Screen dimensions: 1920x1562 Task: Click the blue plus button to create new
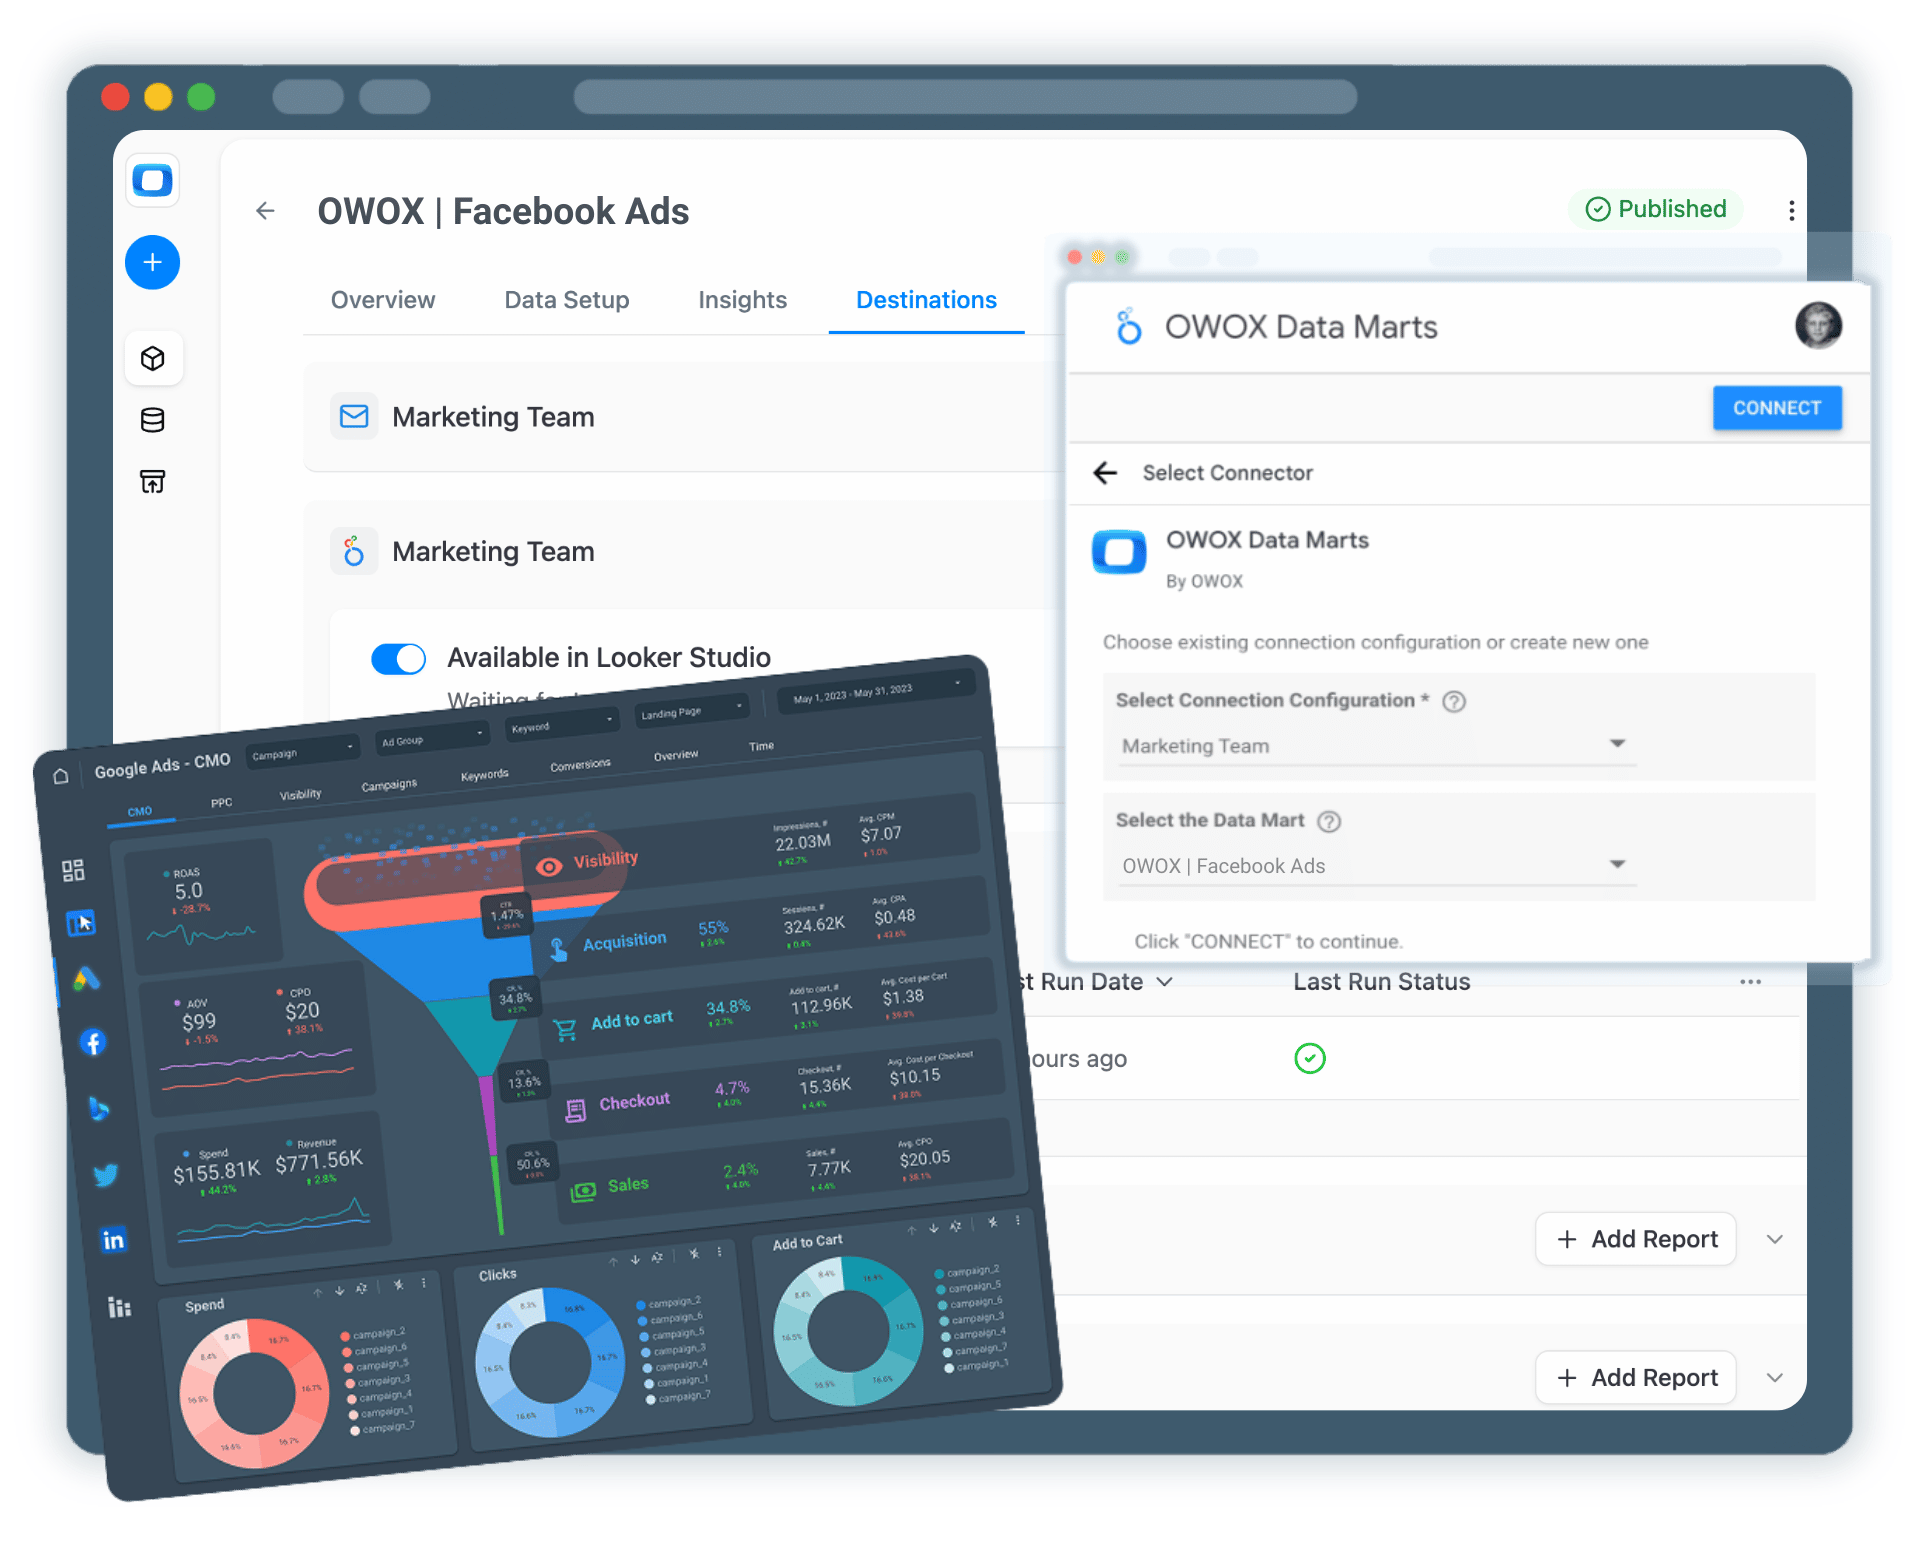click(152, 262)
